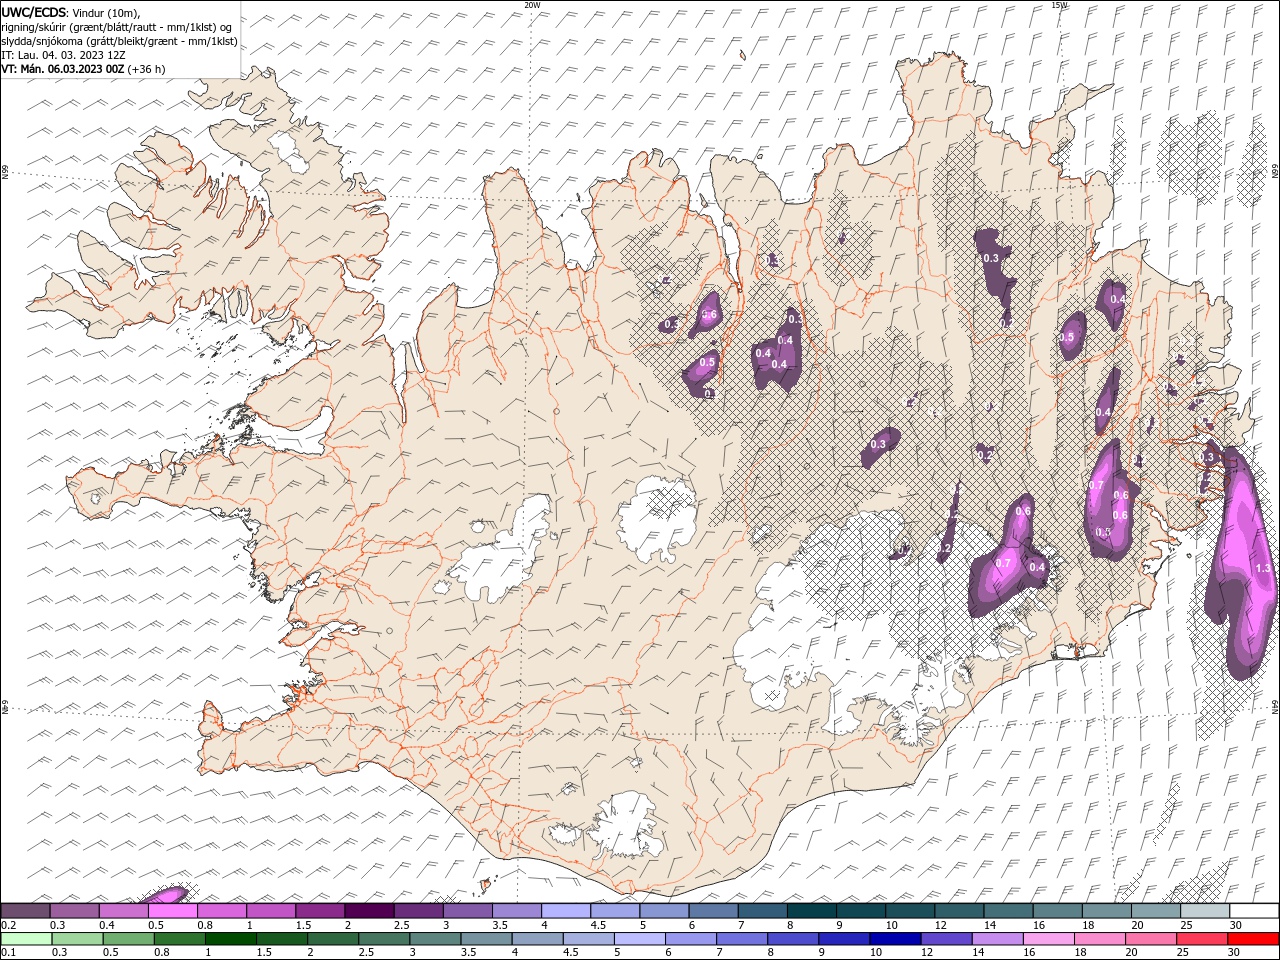1280x960 pixels.
Task: Click lower legend swatch between 5 and 6
Action: [x=640, y=939]
